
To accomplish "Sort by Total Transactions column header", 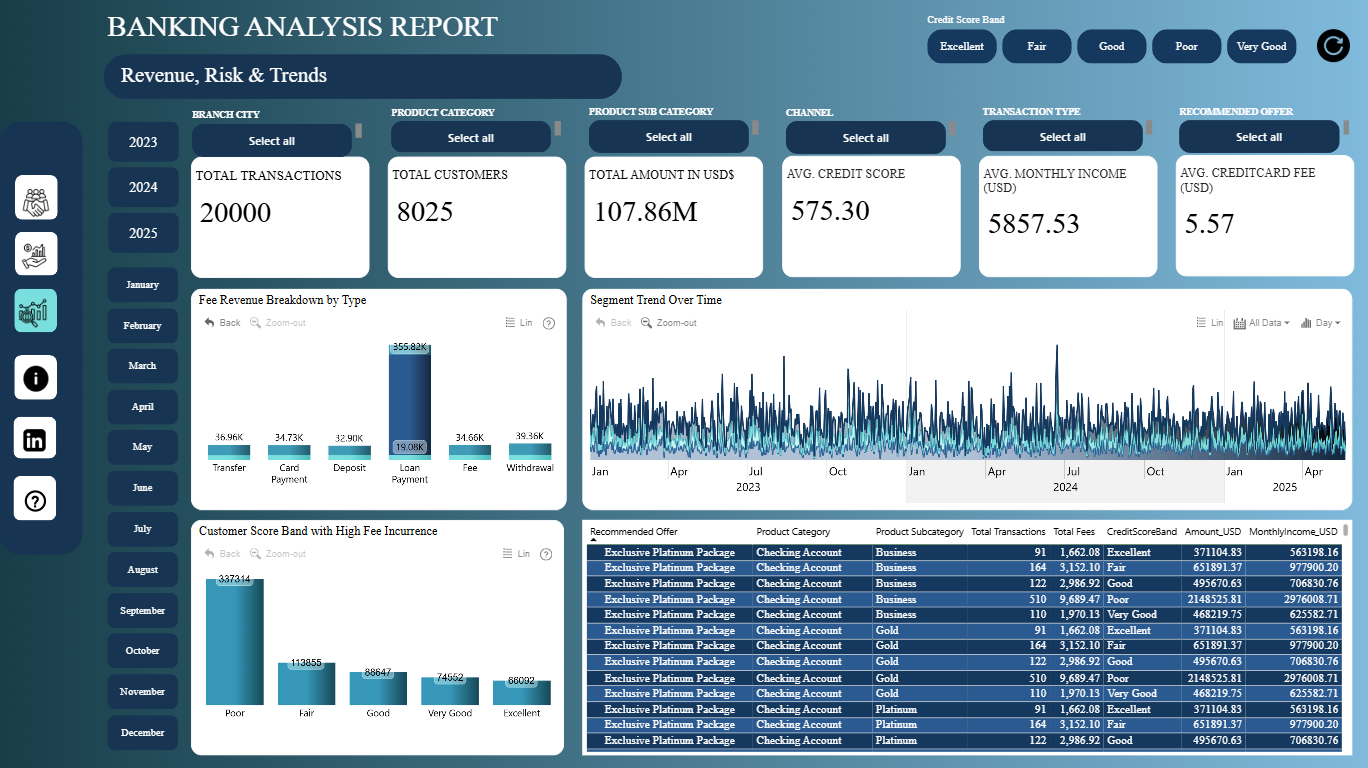I will (x=1008, y=532).
